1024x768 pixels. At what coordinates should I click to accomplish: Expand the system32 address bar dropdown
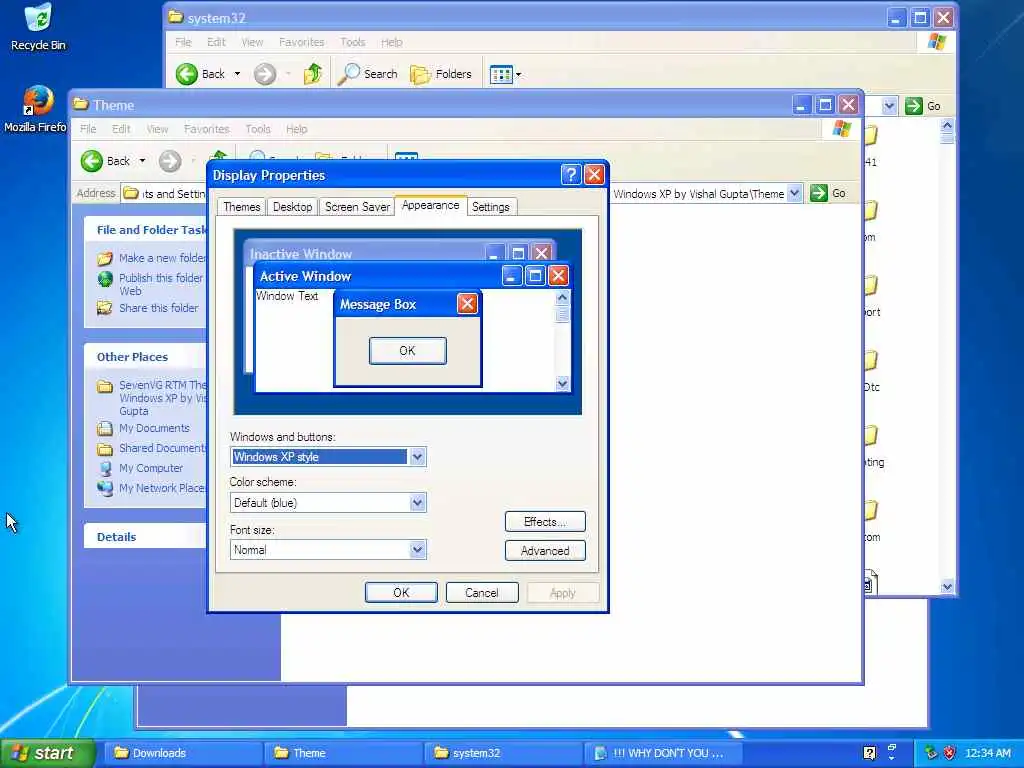889,106
